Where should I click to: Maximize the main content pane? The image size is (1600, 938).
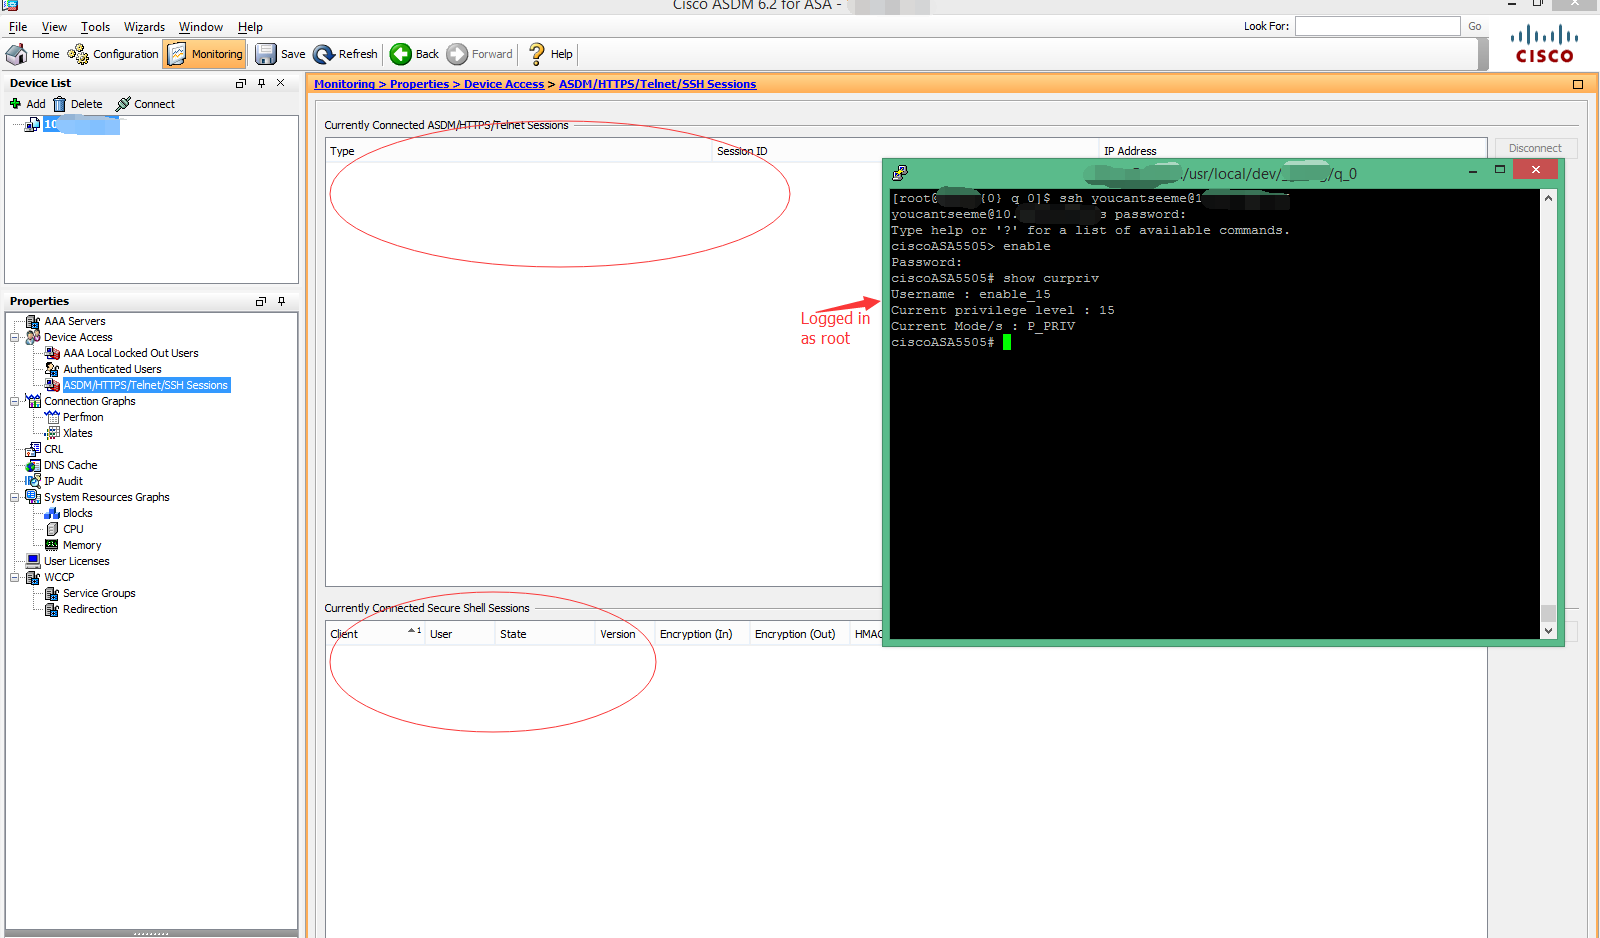tap(1578, 84)
